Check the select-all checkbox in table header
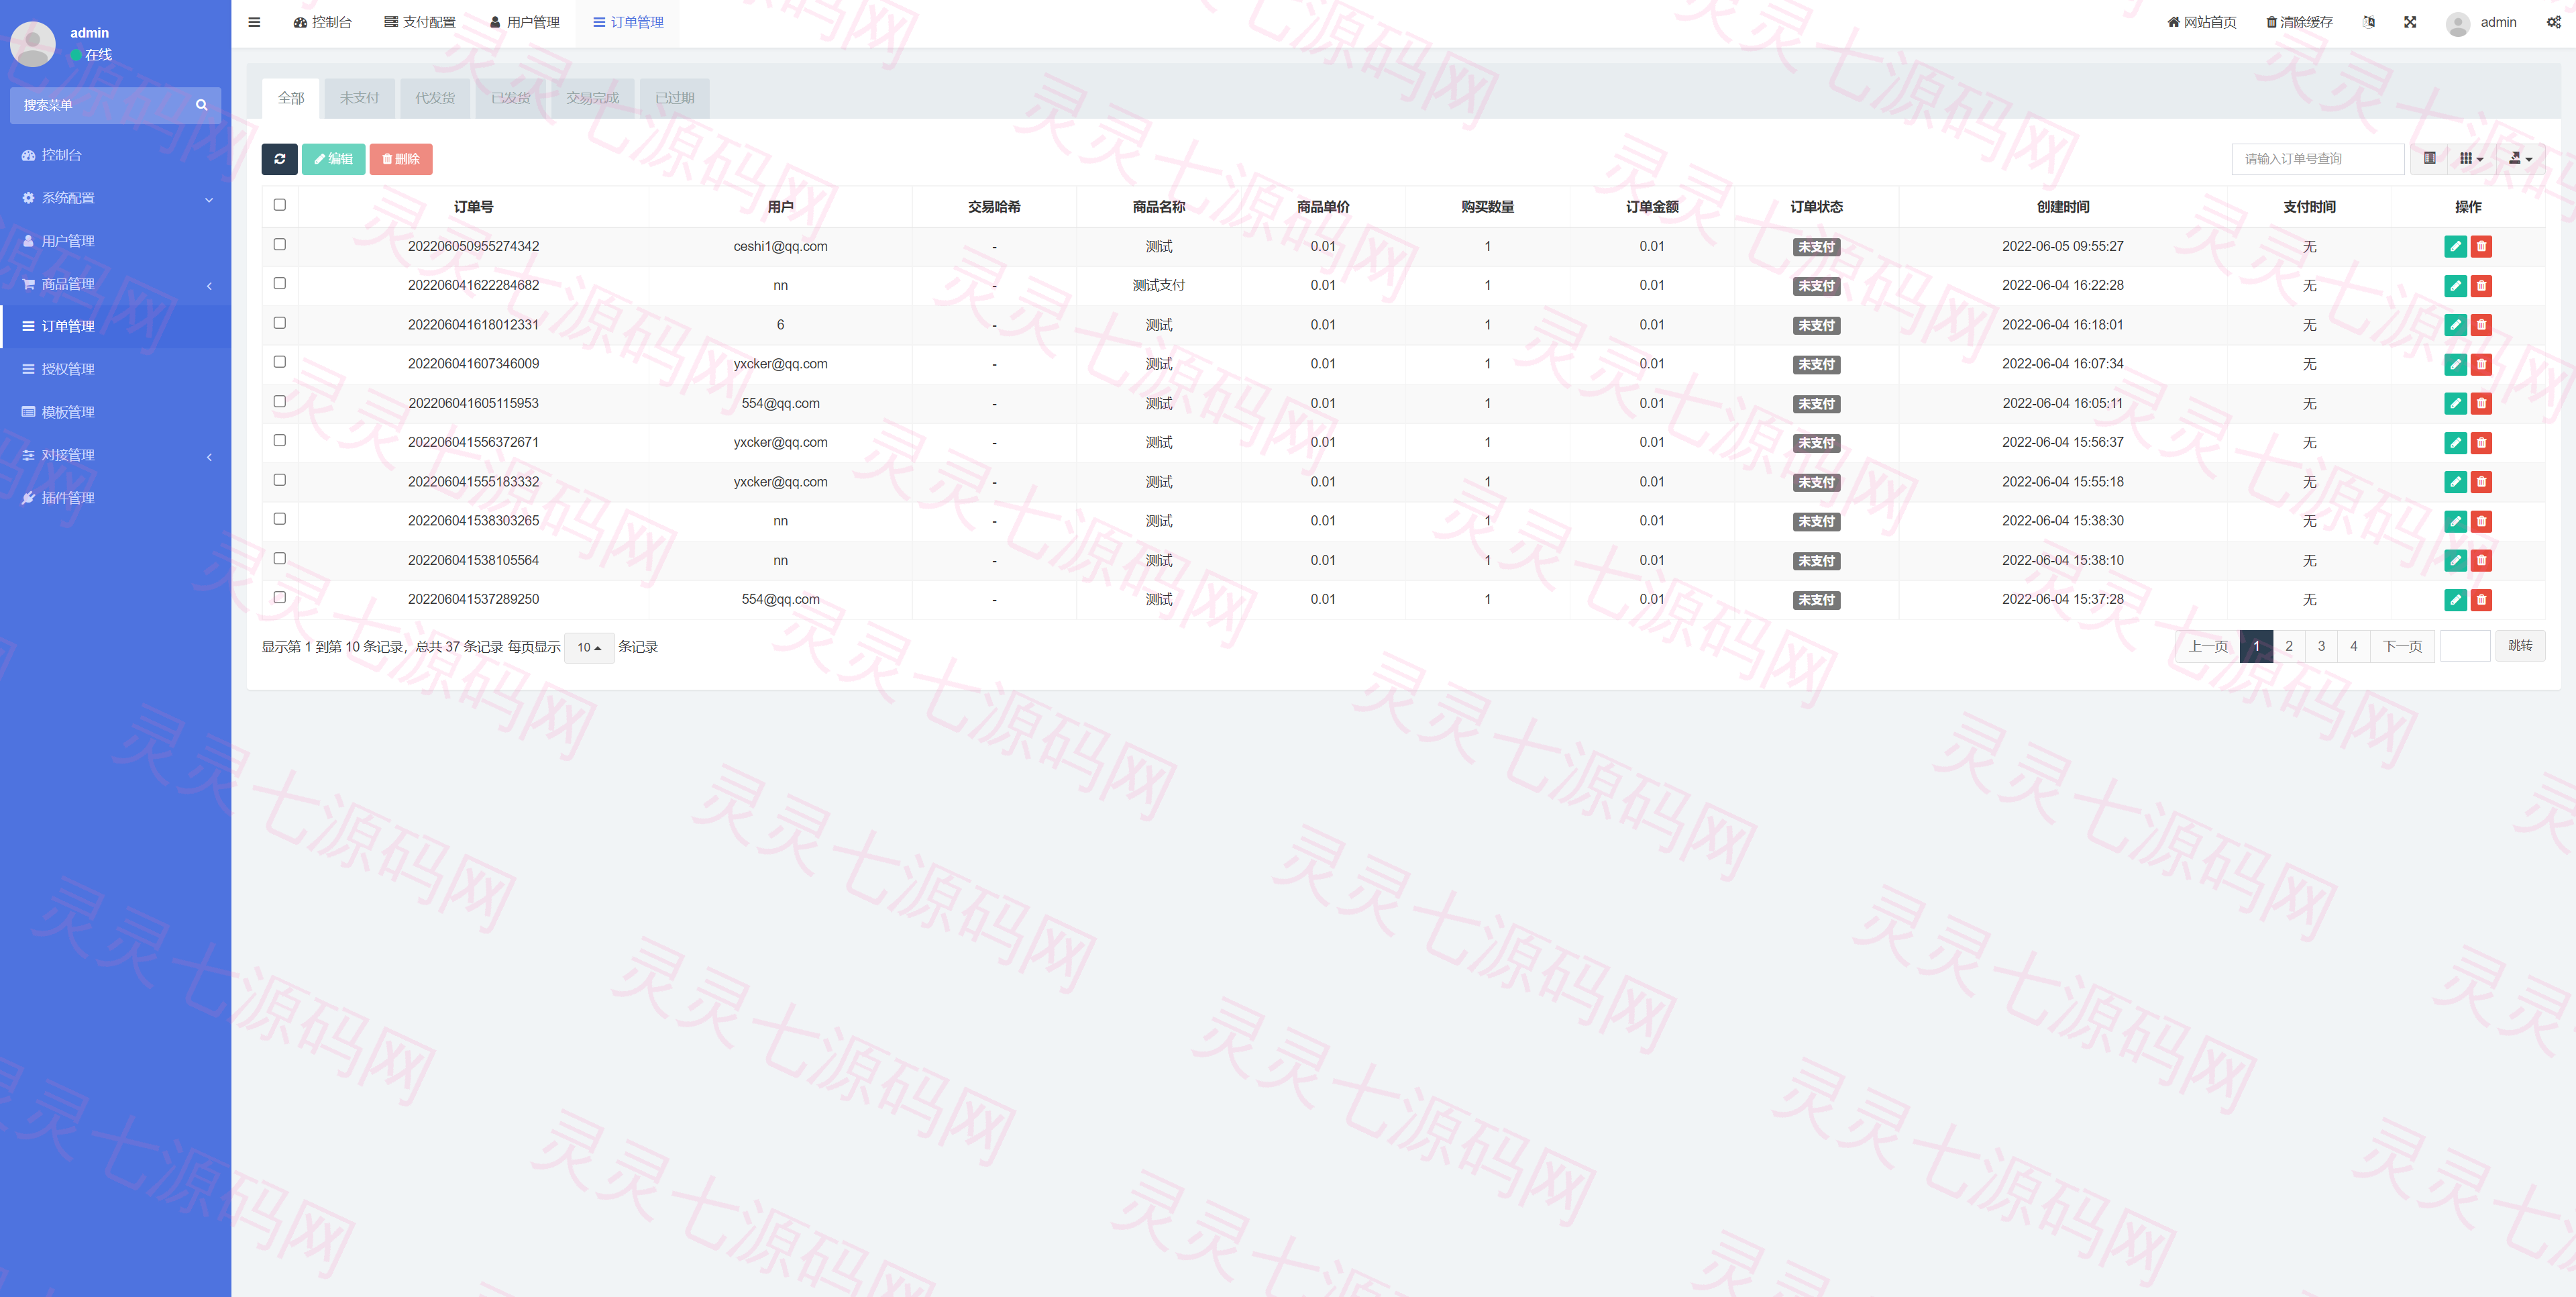Screen dimensions: 2576x1297 pyautogui.click(x=280, y=205)
